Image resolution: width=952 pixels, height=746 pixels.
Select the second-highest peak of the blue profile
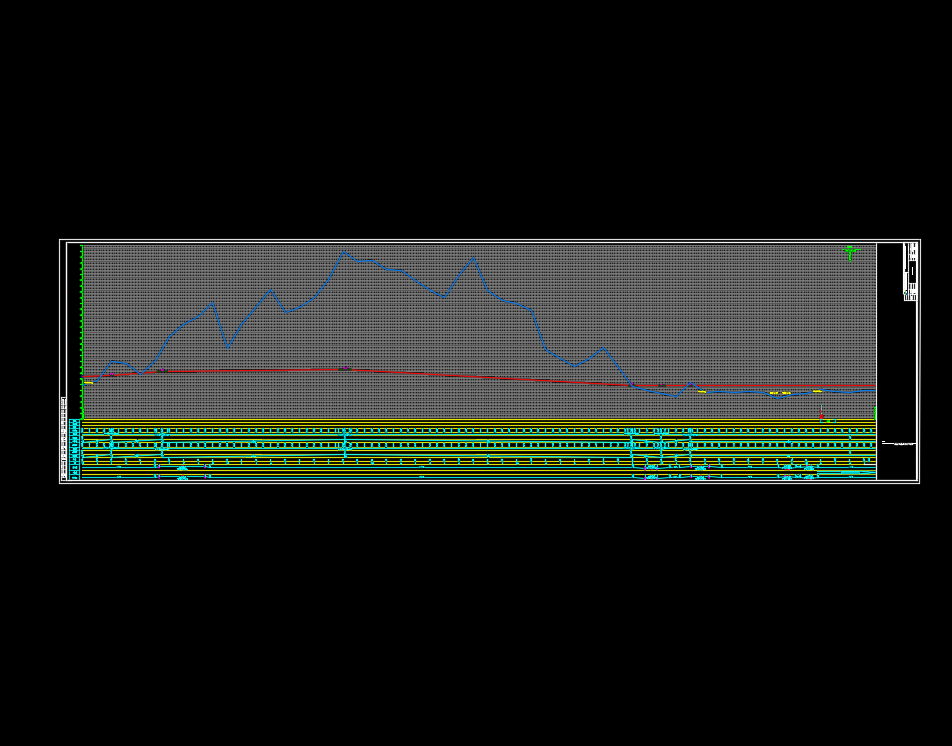pos(472,259)
